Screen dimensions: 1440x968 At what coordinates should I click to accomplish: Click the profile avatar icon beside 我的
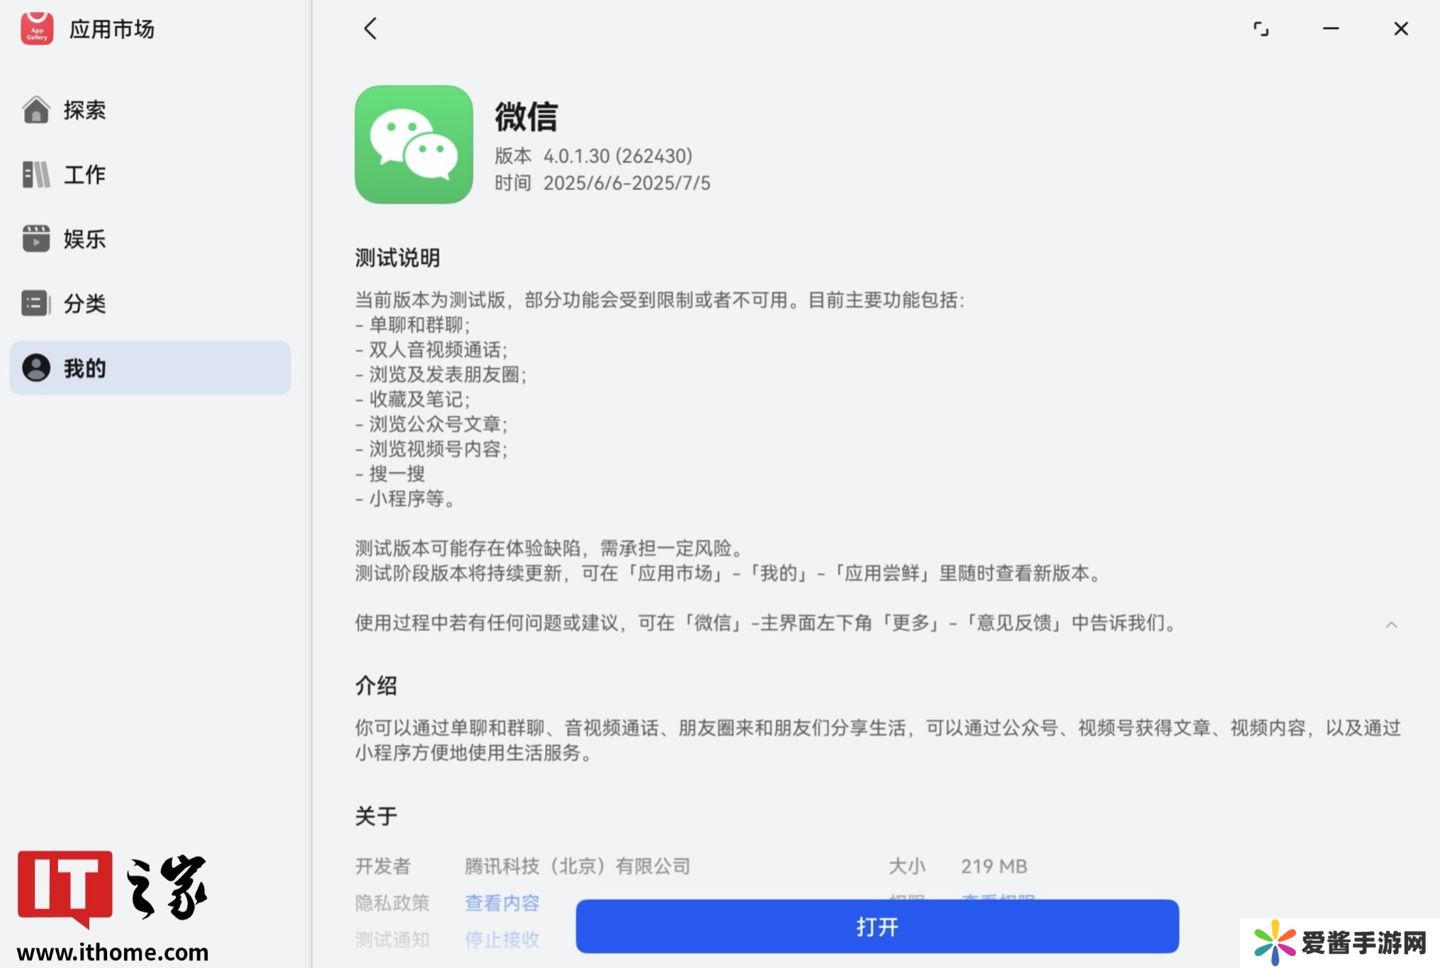click(36, 368)
